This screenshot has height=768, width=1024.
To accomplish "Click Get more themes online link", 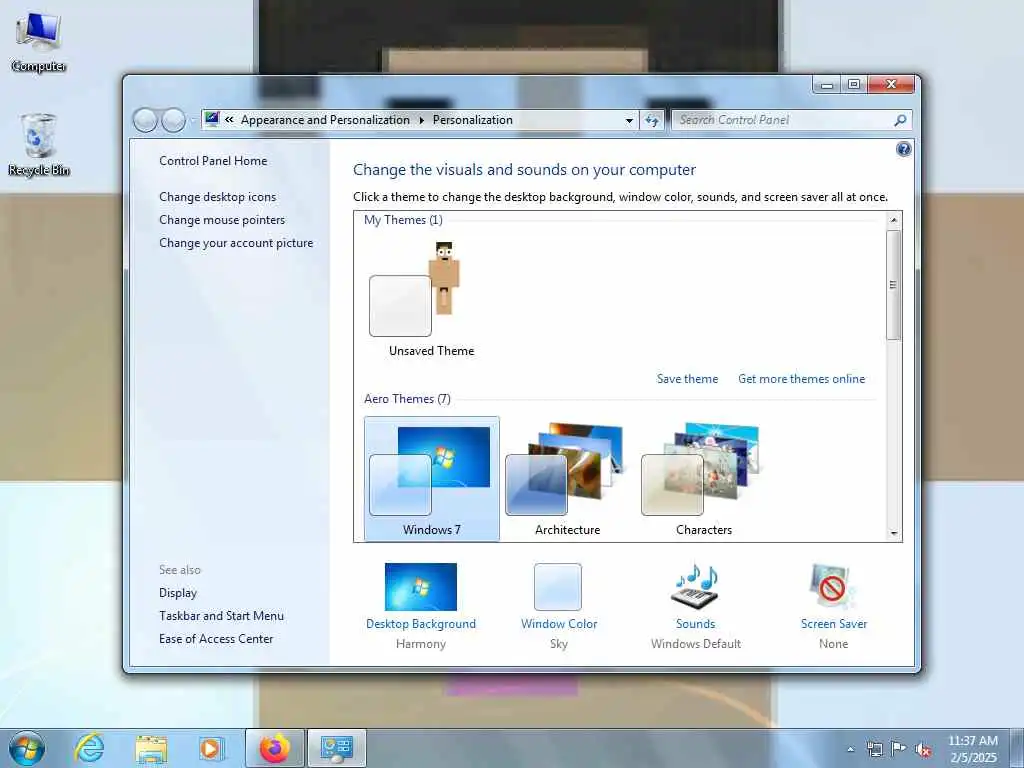I will (801, 379).
